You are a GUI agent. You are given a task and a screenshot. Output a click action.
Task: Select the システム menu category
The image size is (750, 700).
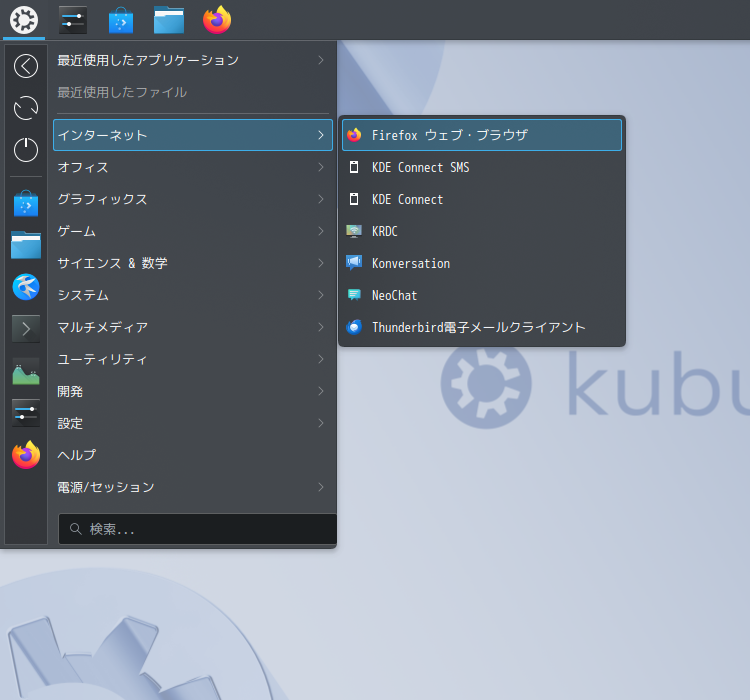tap(193, 295)
